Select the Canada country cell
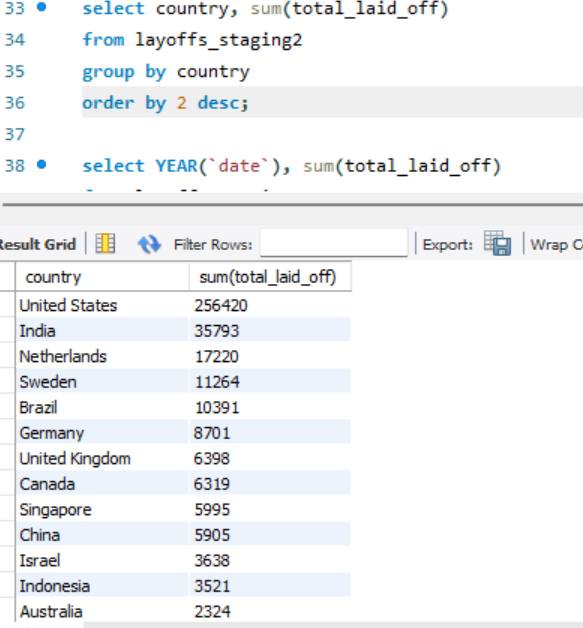This screenshot has height=628, width=583. (x=102, y=484)
